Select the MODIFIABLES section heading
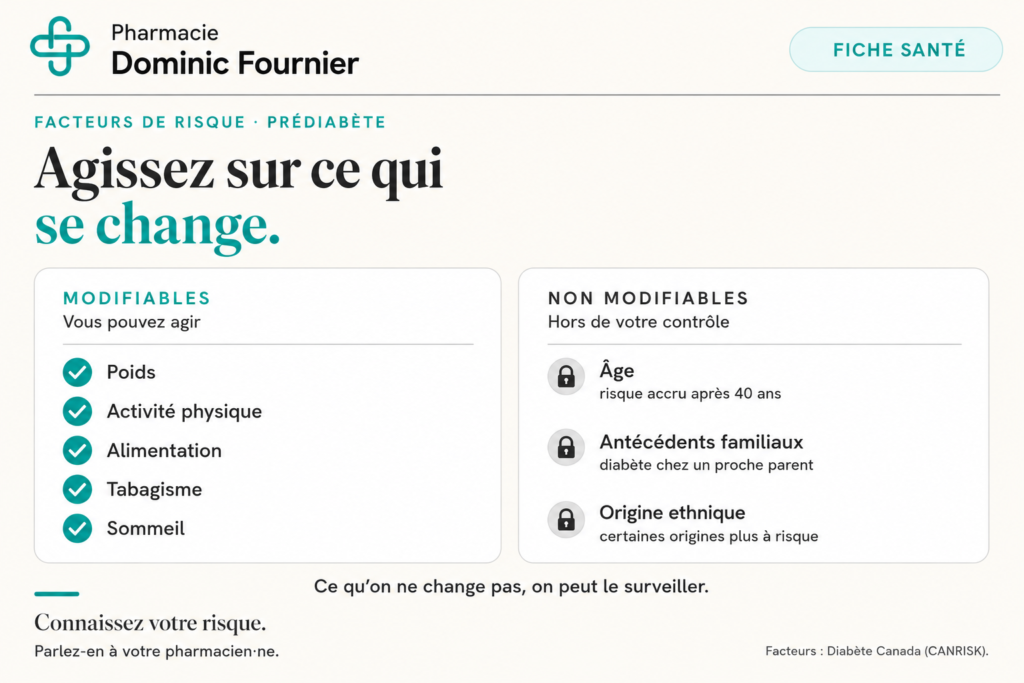Image resolution: width=1024 pixels, height=683 pixels. pyautogui.click(x=136, y=298)
